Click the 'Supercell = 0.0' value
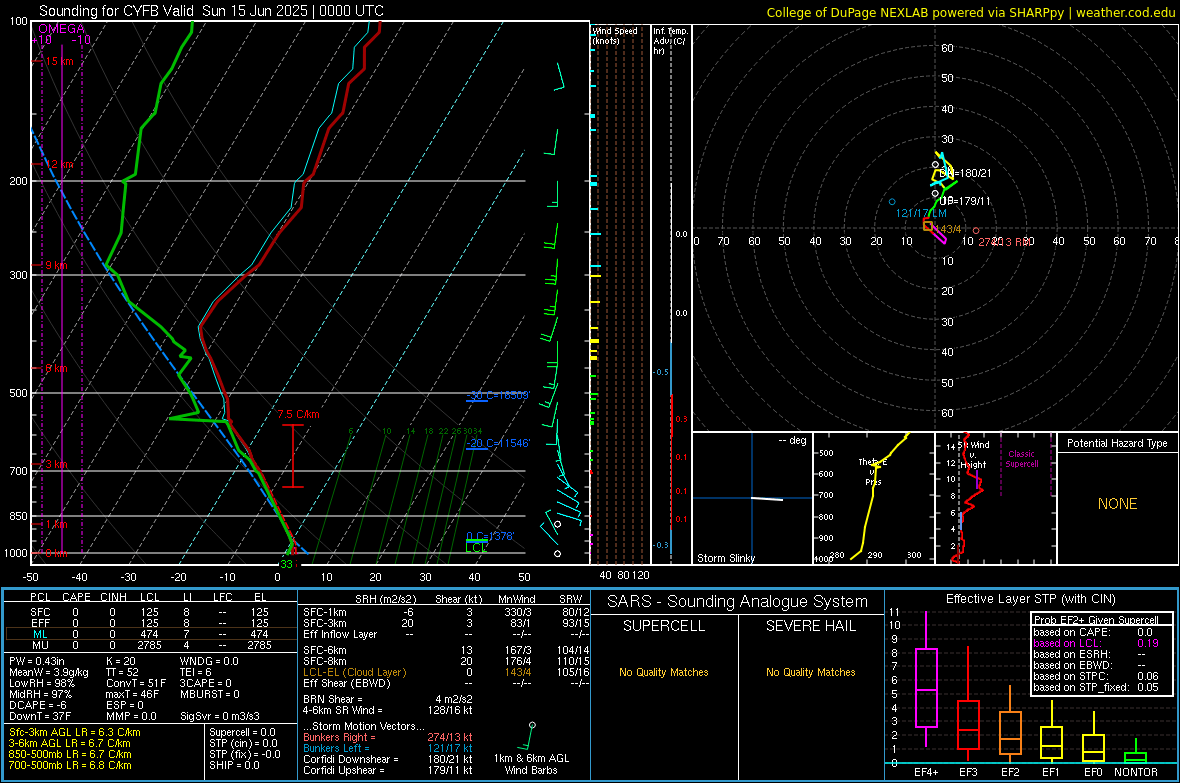This screenshot has width=1180, height=783. click(242, 732)
